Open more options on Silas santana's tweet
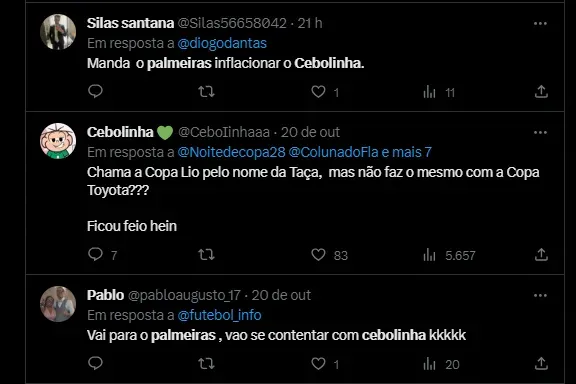 (x=540, y=24)
